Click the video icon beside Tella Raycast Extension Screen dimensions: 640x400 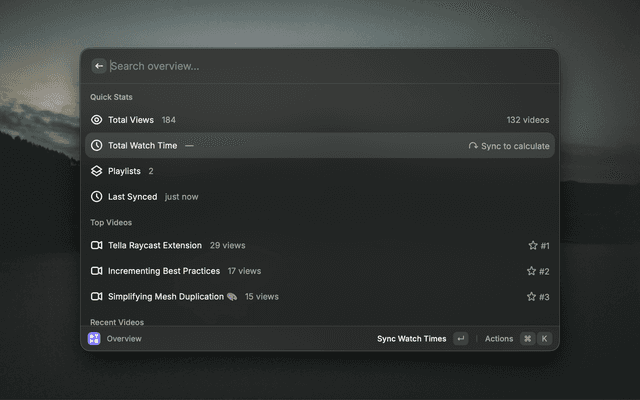click(x=97, y=245)
